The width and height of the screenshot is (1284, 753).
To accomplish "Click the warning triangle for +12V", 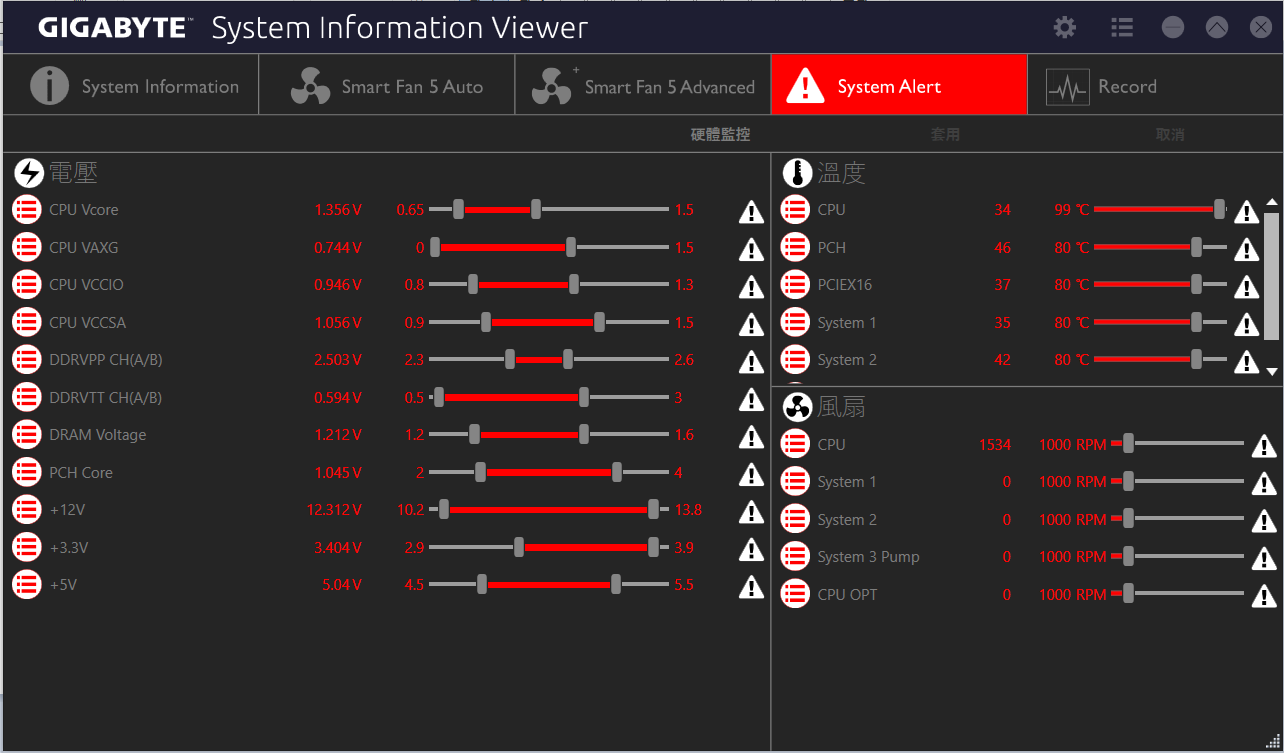I will pyautogui.click(x=751, y=511).
